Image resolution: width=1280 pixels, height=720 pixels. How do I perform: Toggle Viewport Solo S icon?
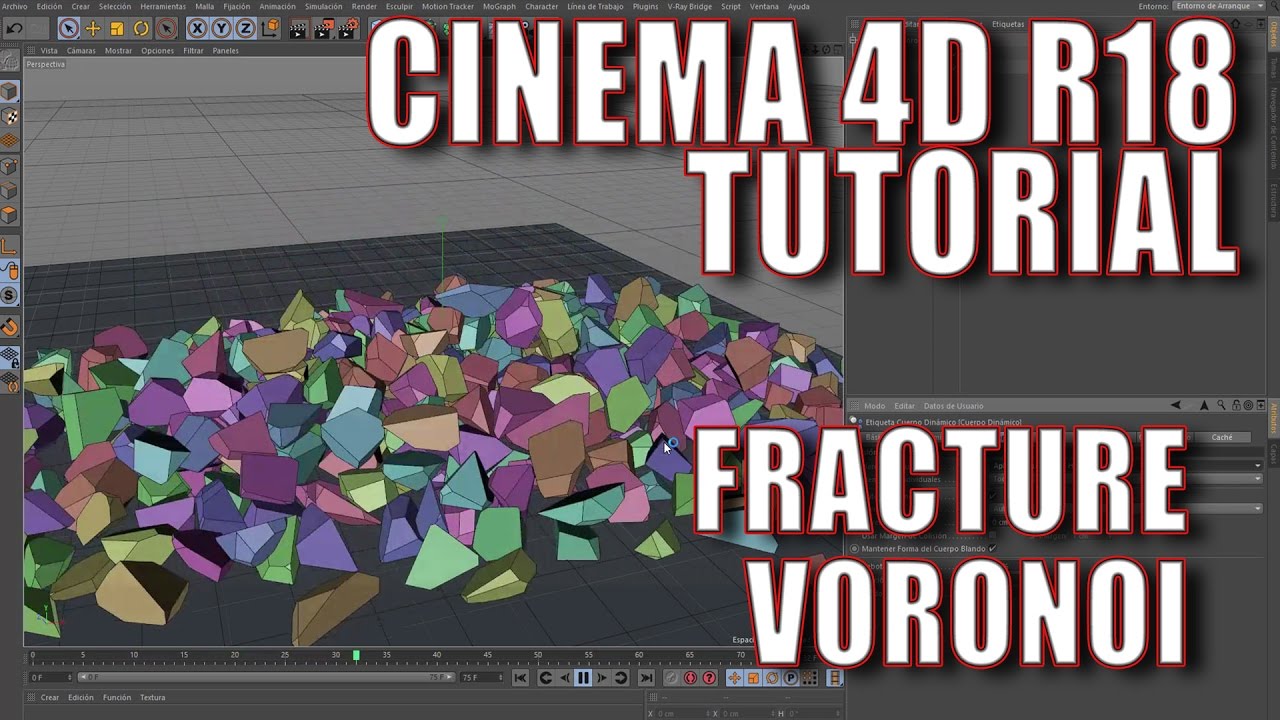click(x=9, y=296)
